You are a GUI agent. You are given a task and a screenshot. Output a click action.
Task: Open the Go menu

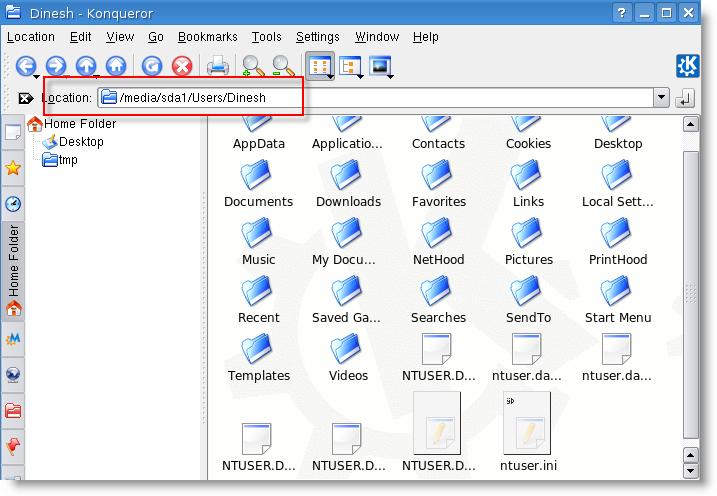155,37
